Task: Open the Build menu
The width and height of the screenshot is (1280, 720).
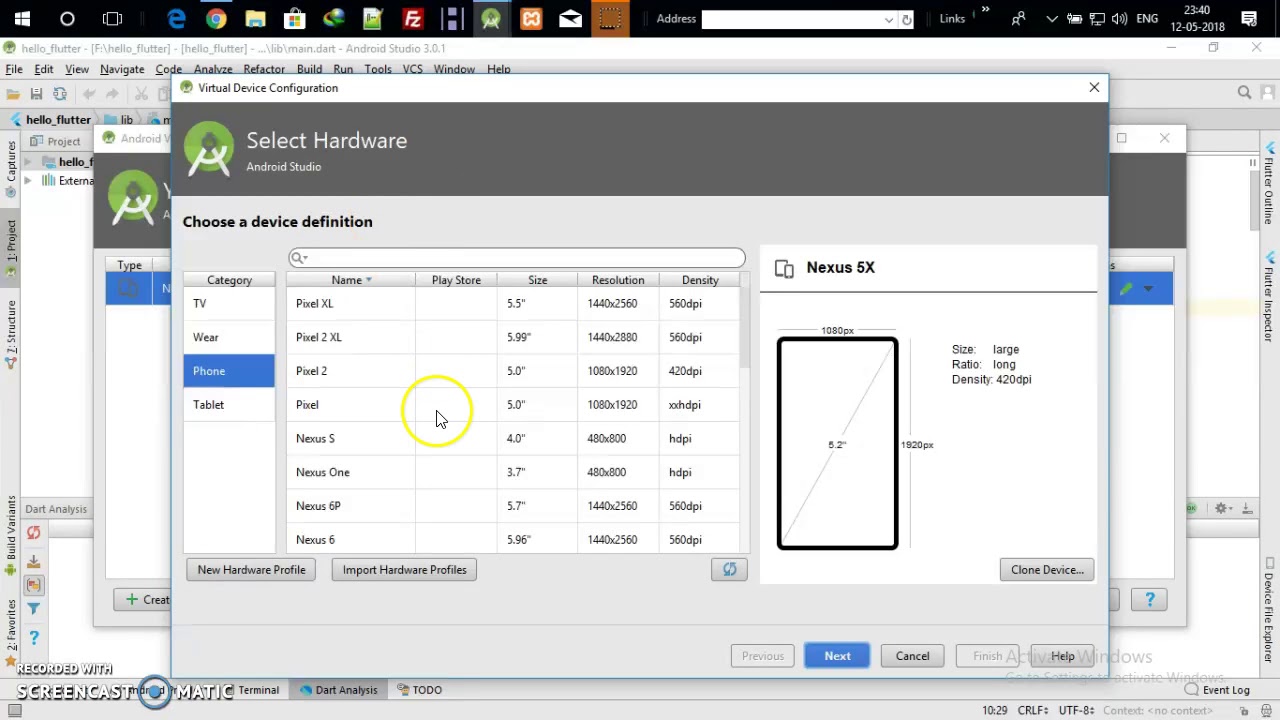Action: point(309,69)
